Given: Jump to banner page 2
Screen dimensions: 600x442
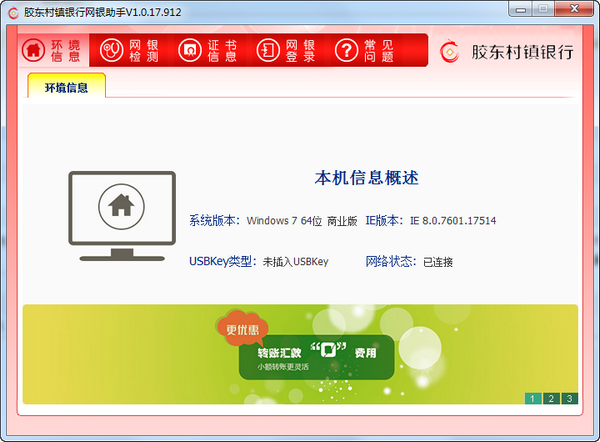Looking at the screenshot, I should pos(550,399).
